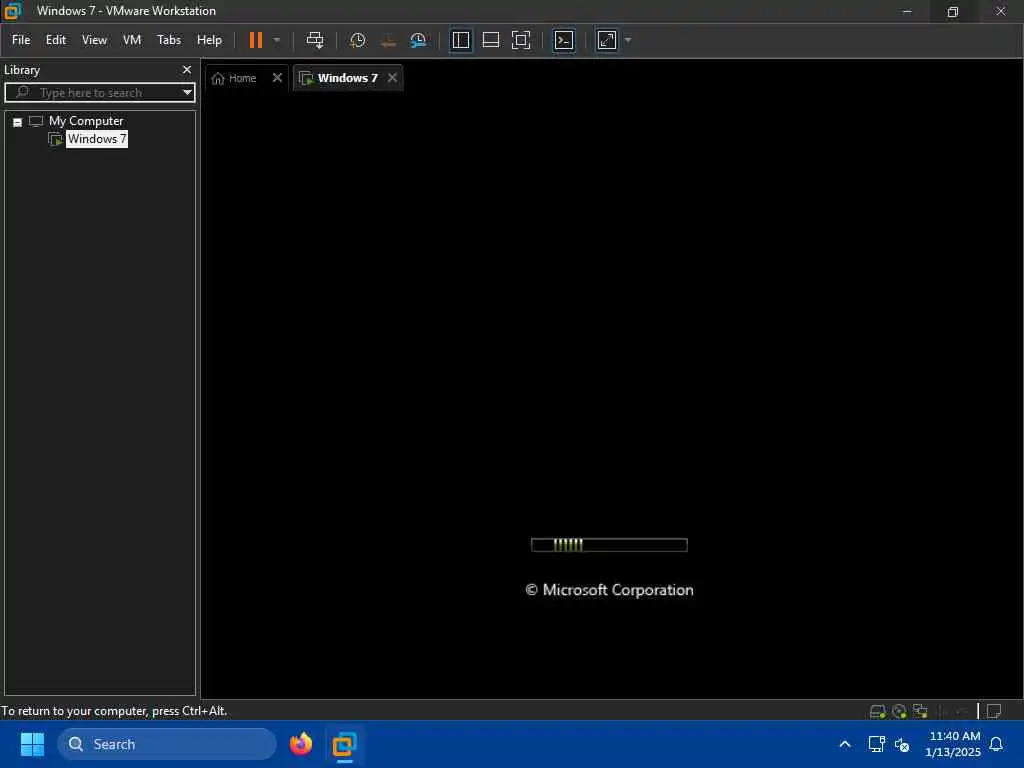1024x768 pixels.
Task: Select My Computer in the library
Action: pyautogui.click(x=86, y=121)
